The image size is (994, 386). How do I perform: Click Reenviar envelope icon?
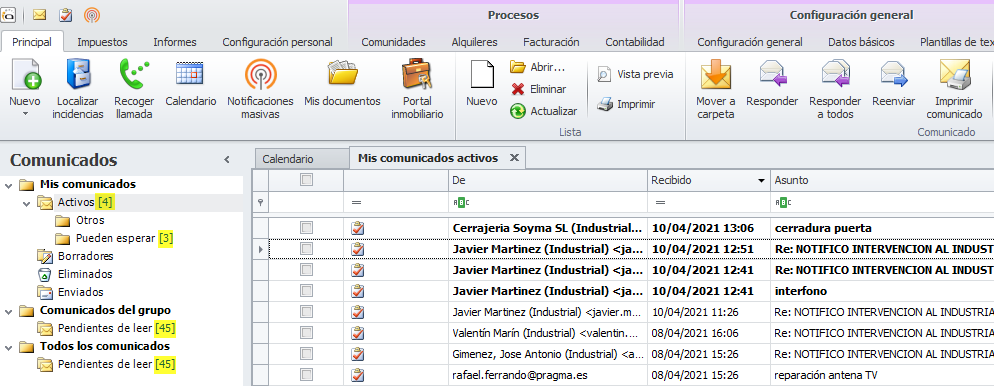click(x=894, y=74)
